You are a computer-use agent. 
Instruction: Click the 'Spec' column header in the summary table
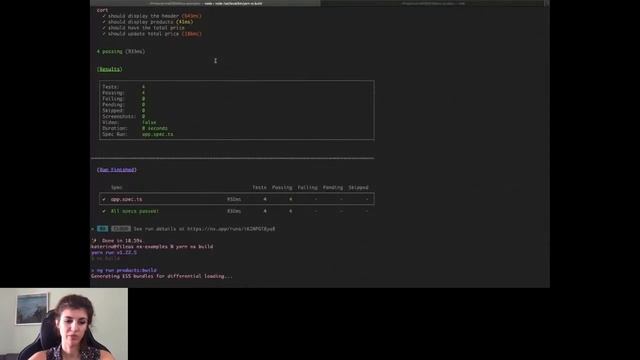click(x=117, y=188)
